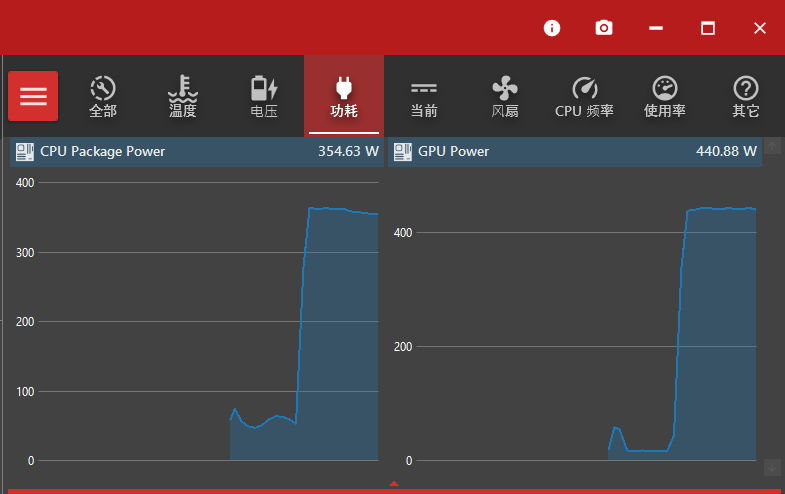Open the 使用率 usage tab

(x=665, y=96)
